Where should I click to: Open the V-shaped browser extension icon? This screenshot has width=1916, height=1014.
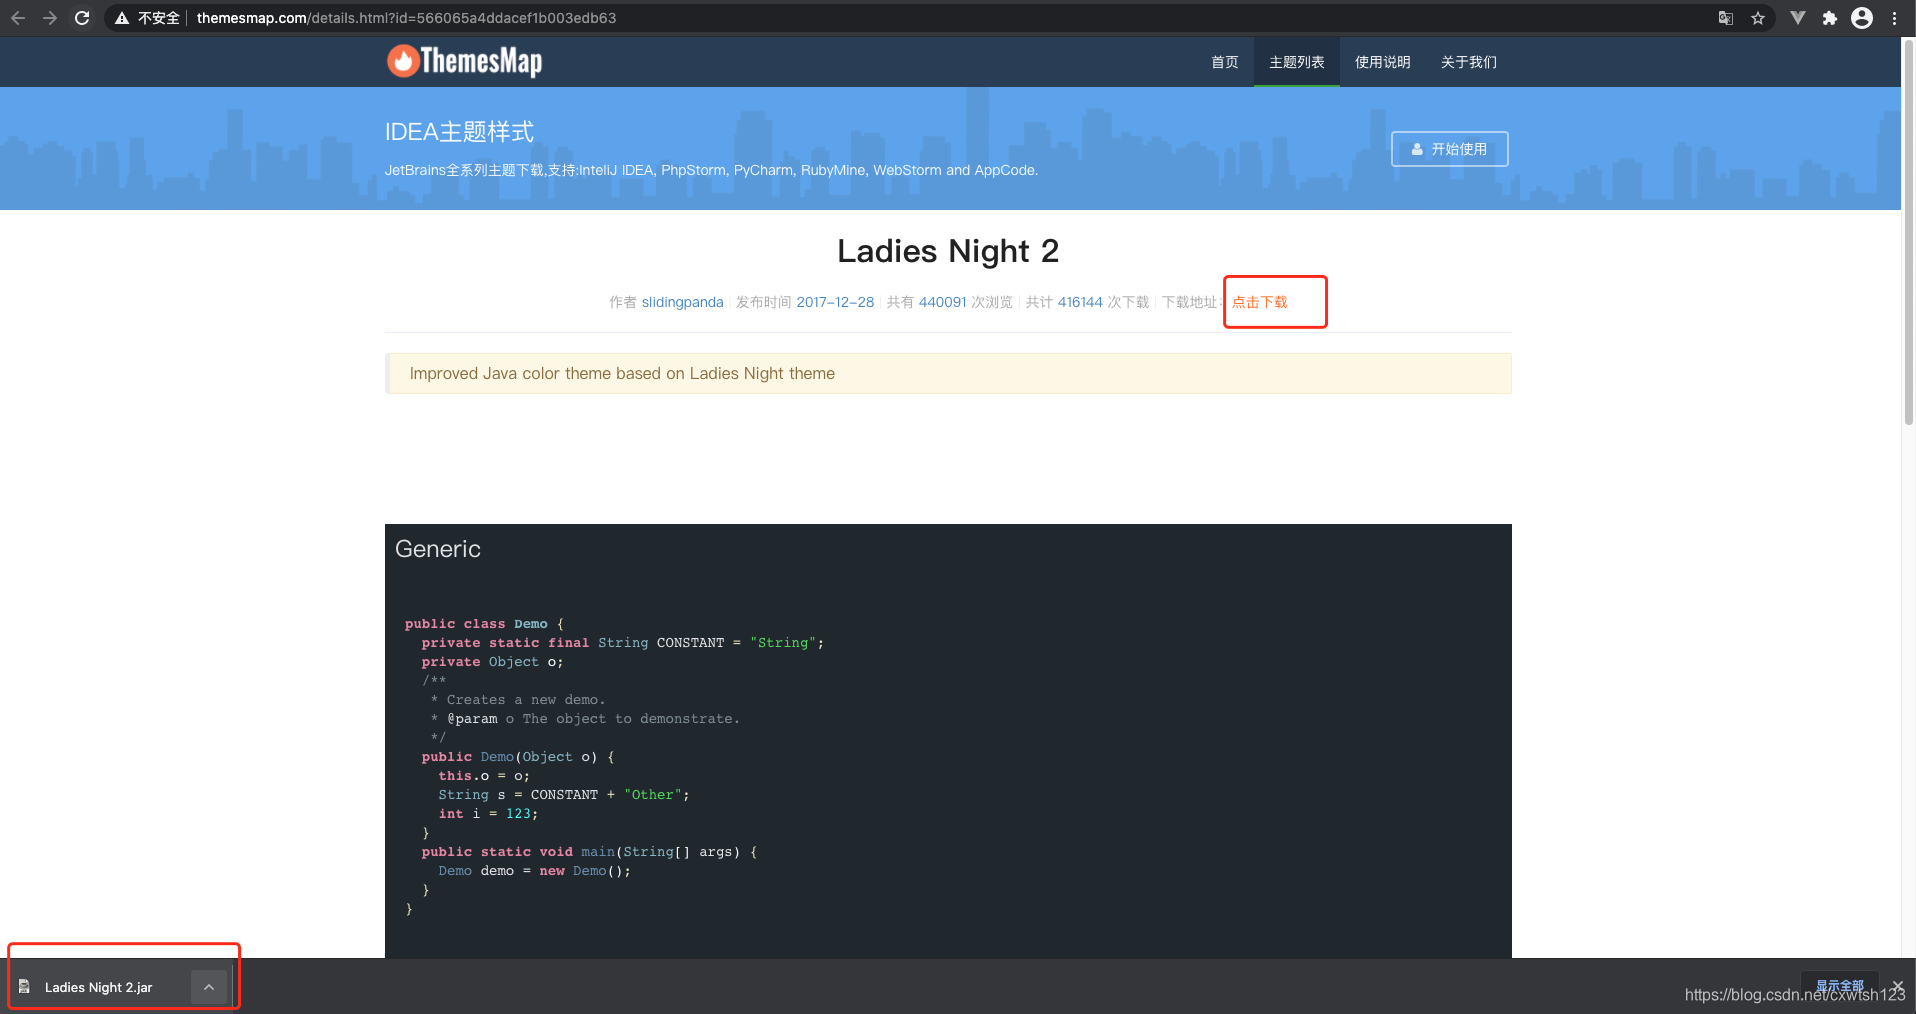coord(1798,18)
